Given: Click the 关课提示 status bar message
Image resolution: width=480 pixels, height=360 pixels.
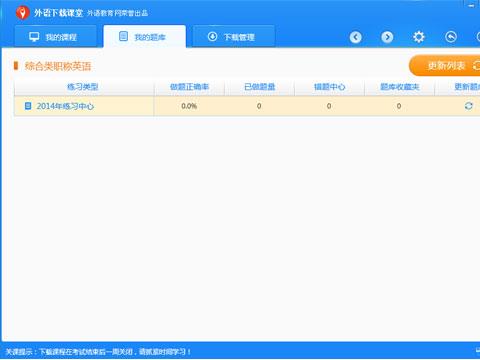Looking at the screenshot, I should (x=98, y=352).
